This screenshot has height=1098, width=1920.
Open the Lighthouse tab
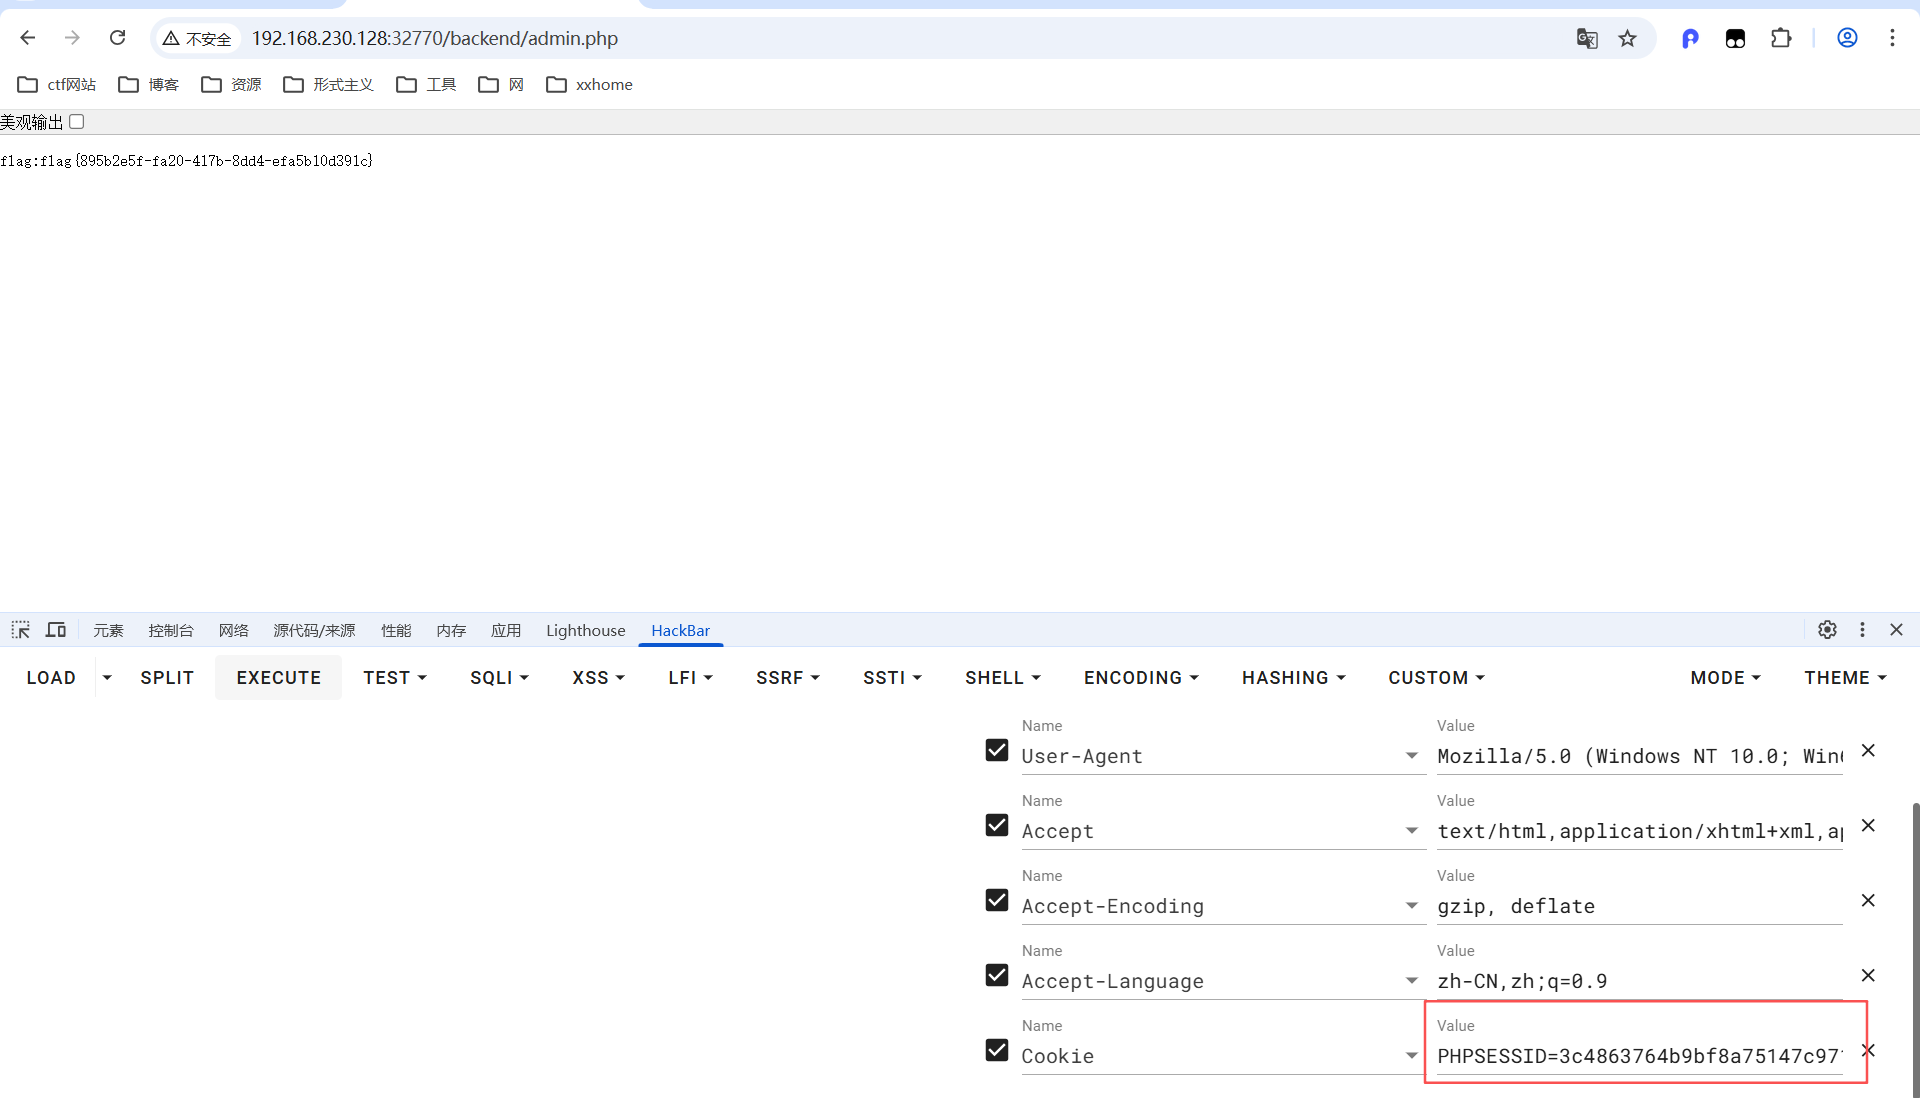[585, 631]
